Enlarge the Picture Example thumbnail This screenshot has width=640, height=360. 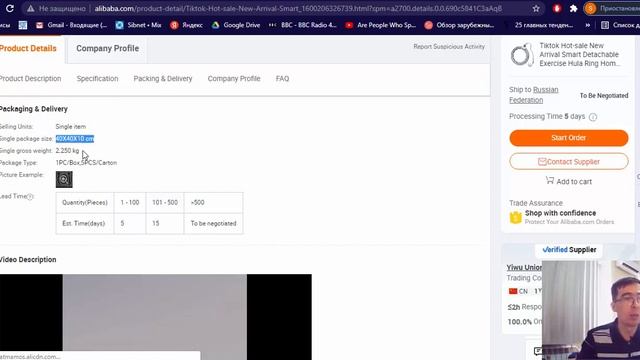click(64, 179)
